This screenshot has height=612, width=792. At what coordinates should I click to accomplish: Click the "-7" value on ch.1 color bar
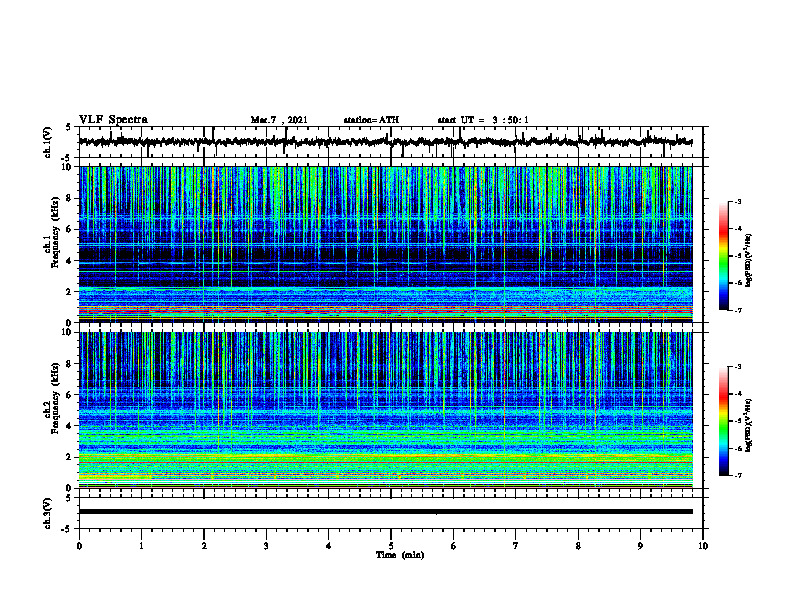click(738, 311)
